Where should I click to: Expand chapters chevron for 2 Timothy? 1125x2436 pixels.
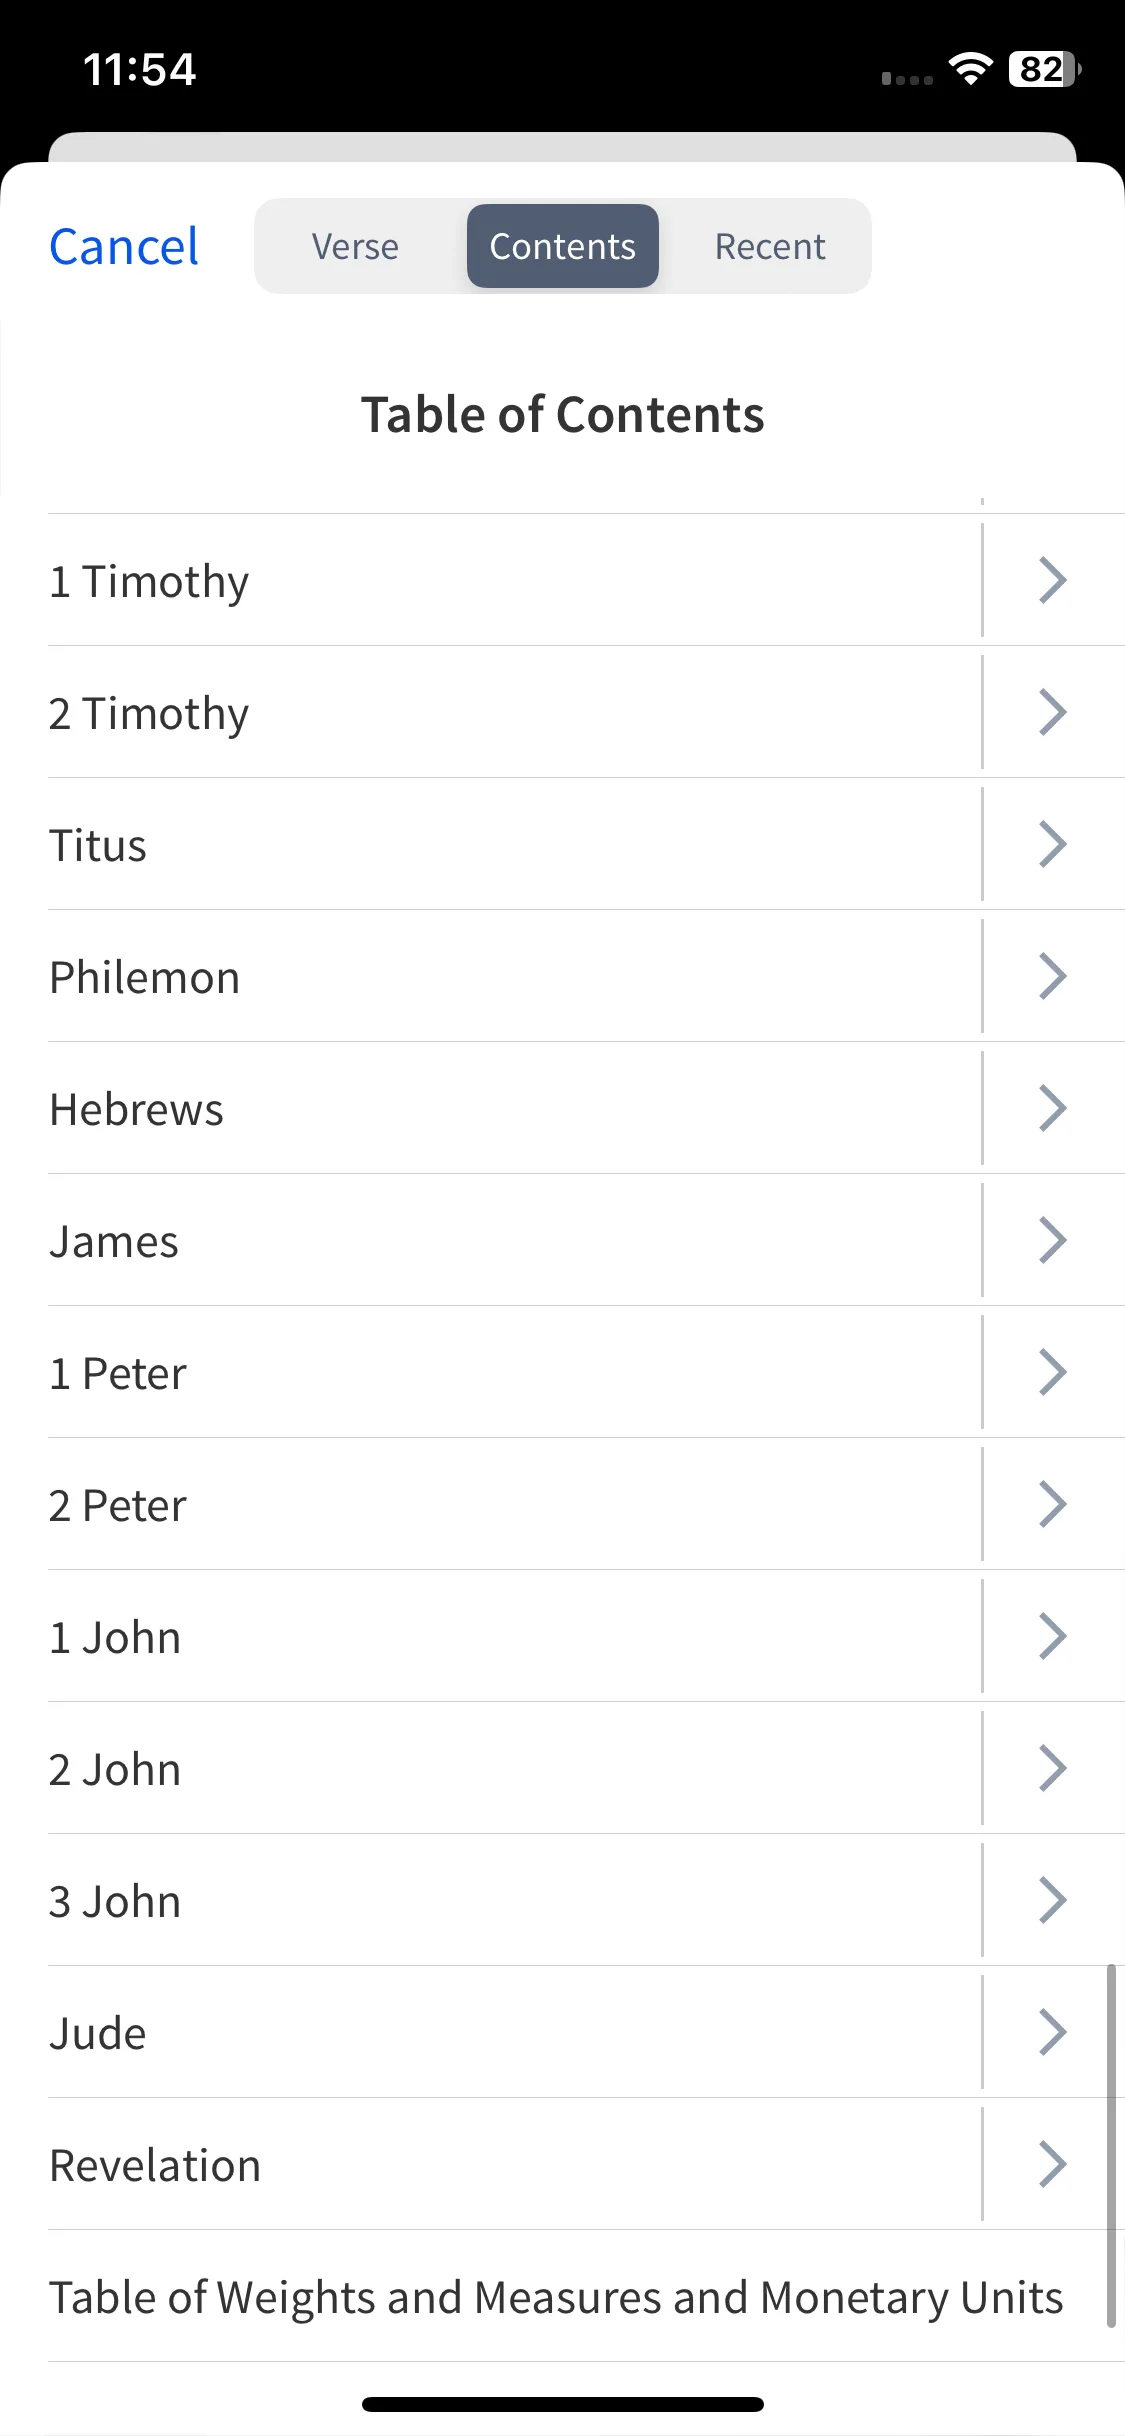pos(1053,712)
